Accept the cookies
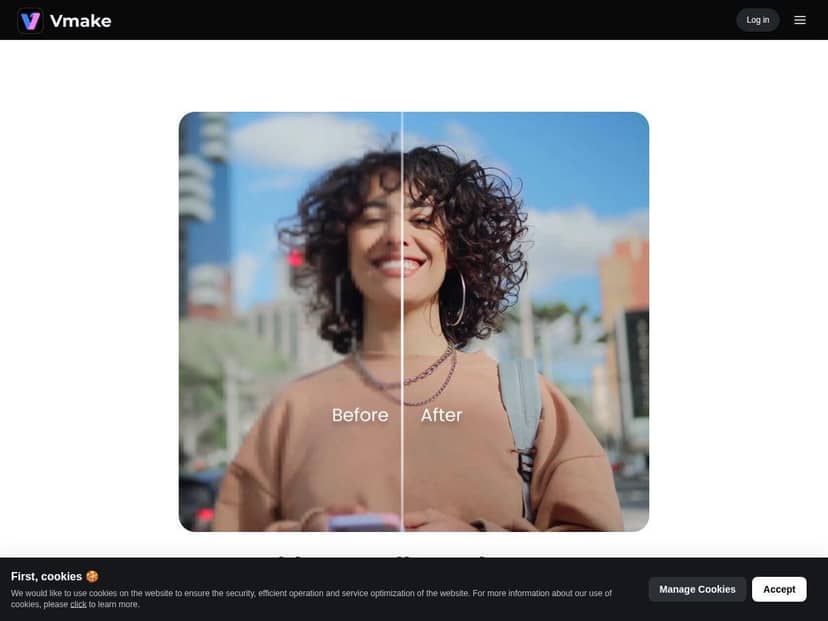This screenshot has width=828, height=621. pos(779,589)
